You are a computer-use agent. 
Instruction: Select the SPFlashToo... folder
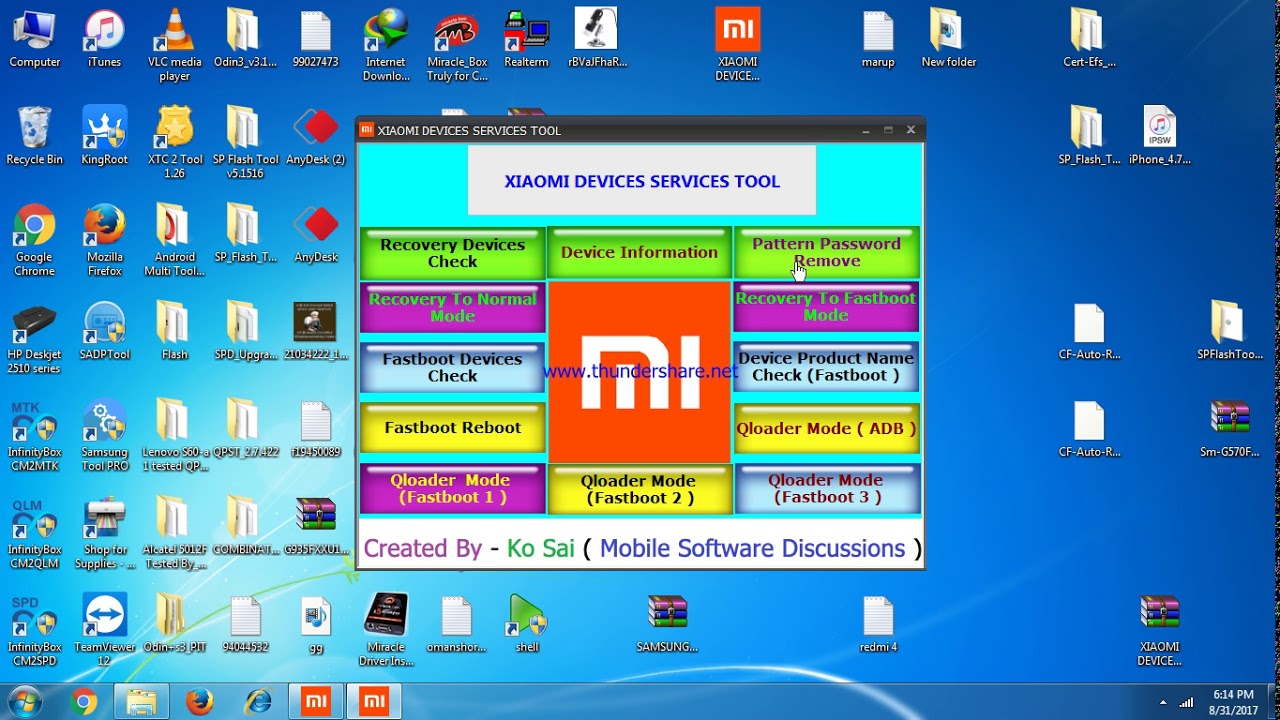coord(1230,331)
